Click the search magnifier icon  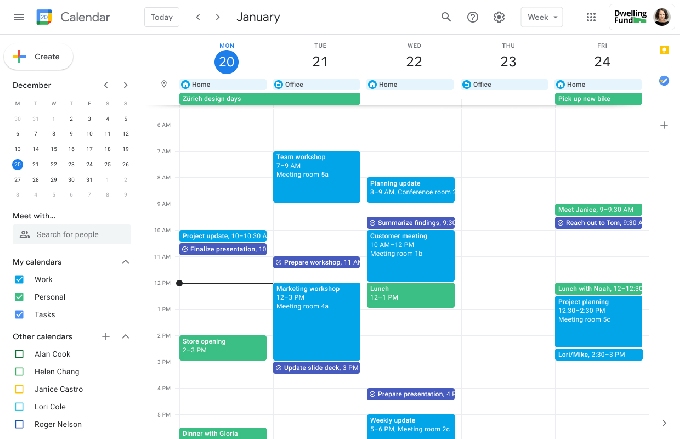coord(446,17)
